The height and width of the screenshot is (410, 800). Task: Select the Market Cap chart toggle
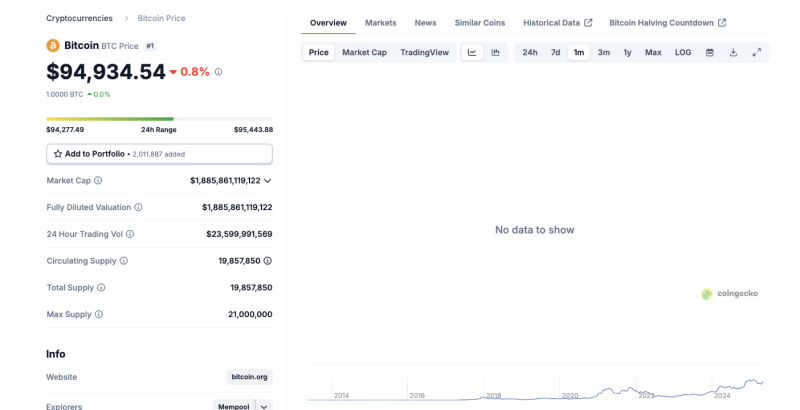point(364,53)
